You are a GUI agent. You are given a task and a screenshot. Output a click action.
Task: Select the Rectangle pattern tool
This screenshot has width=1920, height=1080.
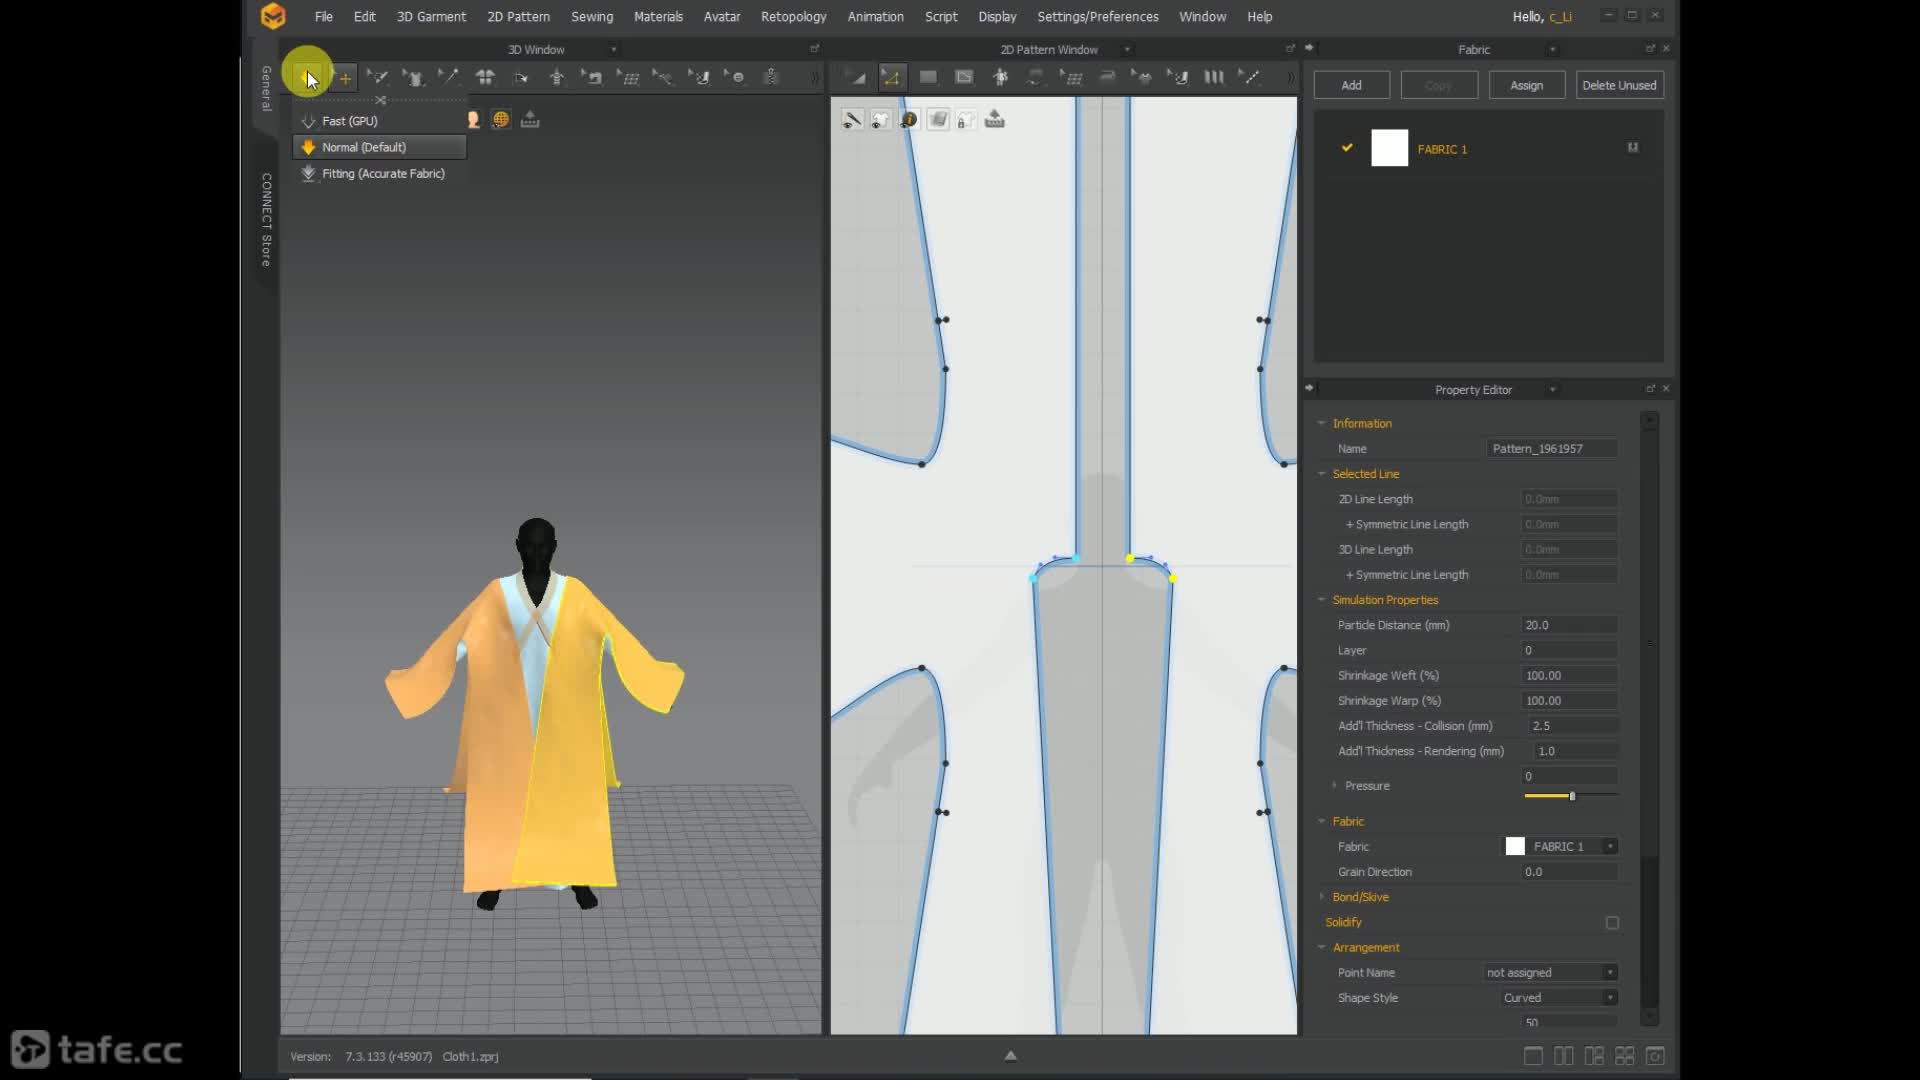(928, 77)
